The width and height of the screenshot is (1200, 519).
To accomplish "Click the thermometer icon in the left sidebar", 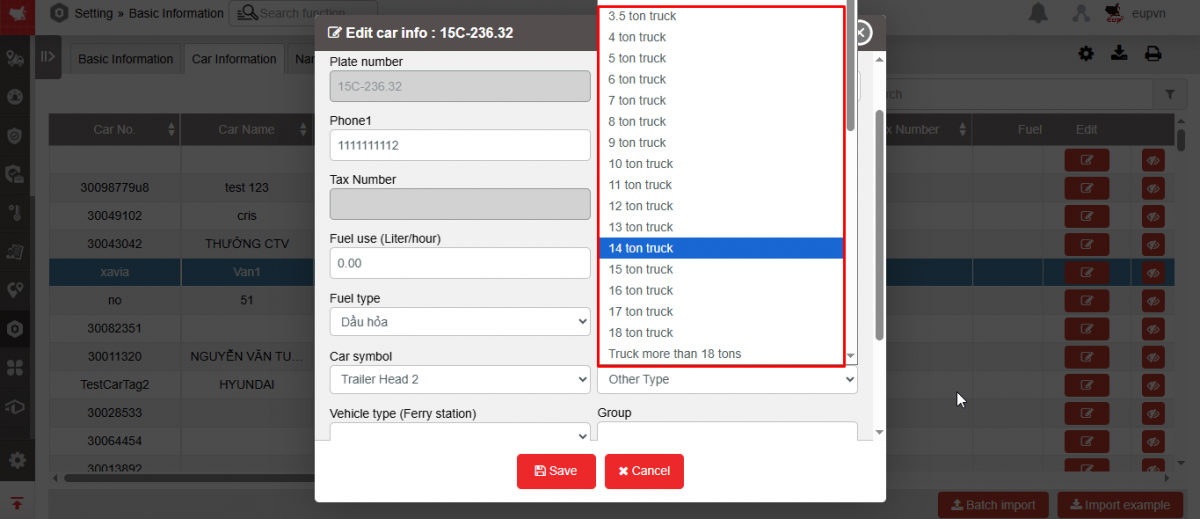I will [x=15, y=211].
